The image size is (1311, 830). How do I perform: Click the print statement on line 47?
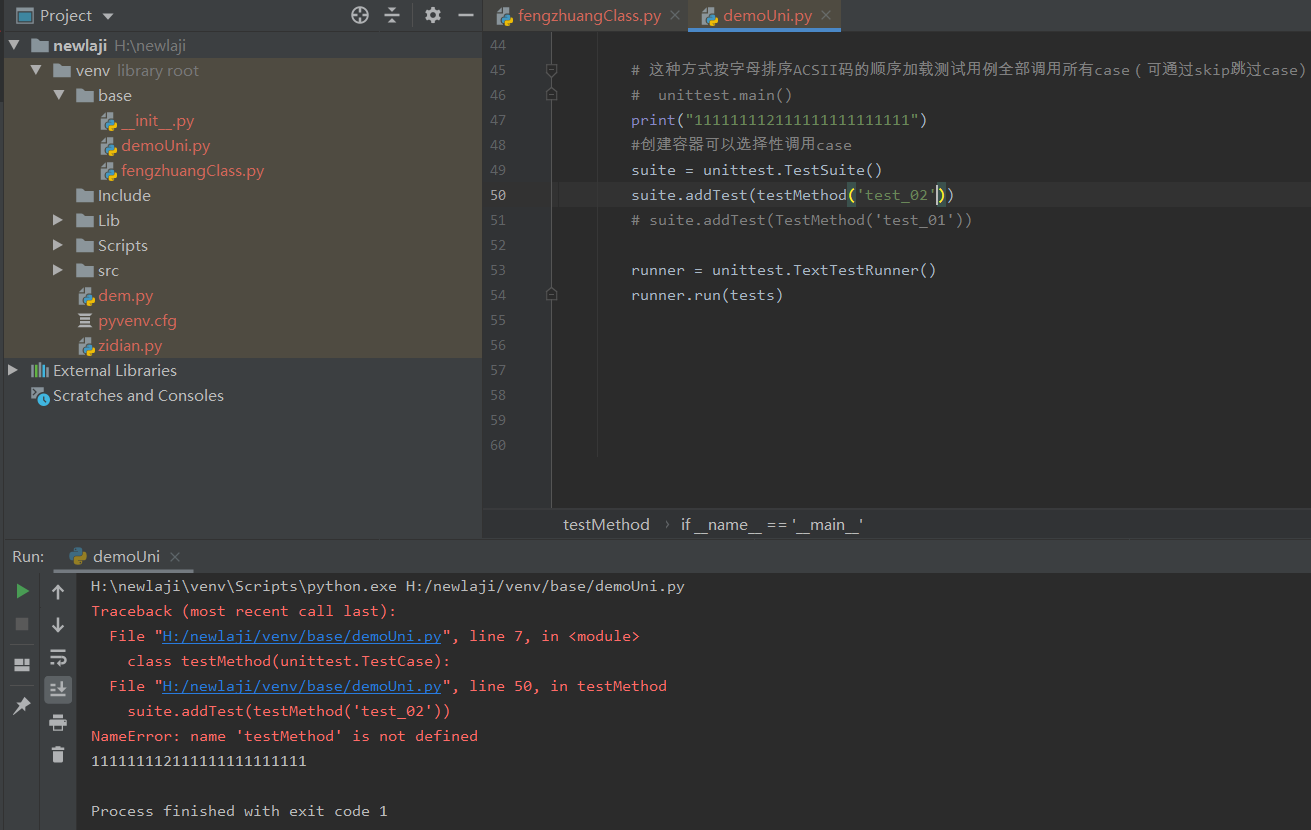[779, 120]
